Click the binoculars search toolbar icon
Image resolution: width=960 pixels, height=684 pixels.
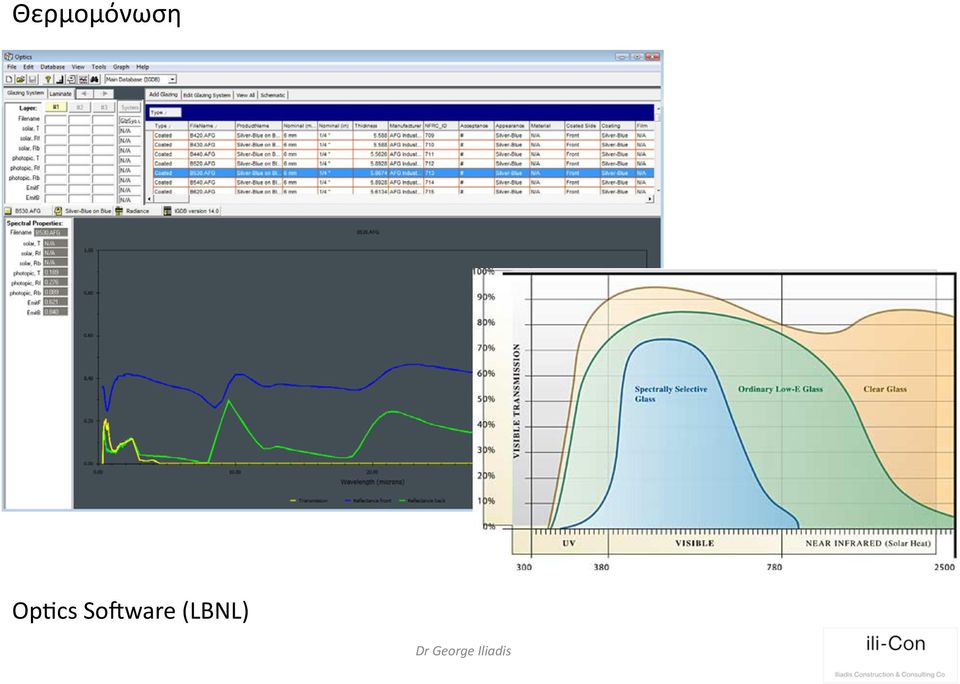[95, 80]
